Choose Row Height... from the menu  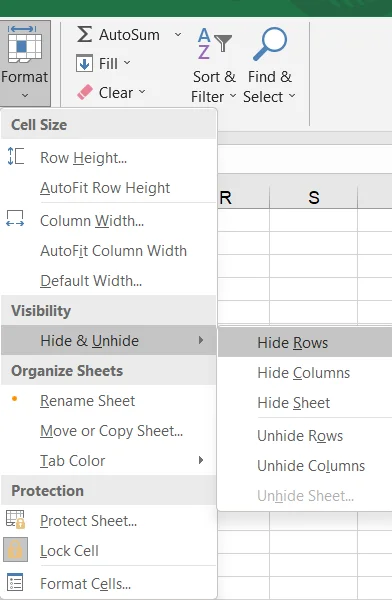pos(109,157)
